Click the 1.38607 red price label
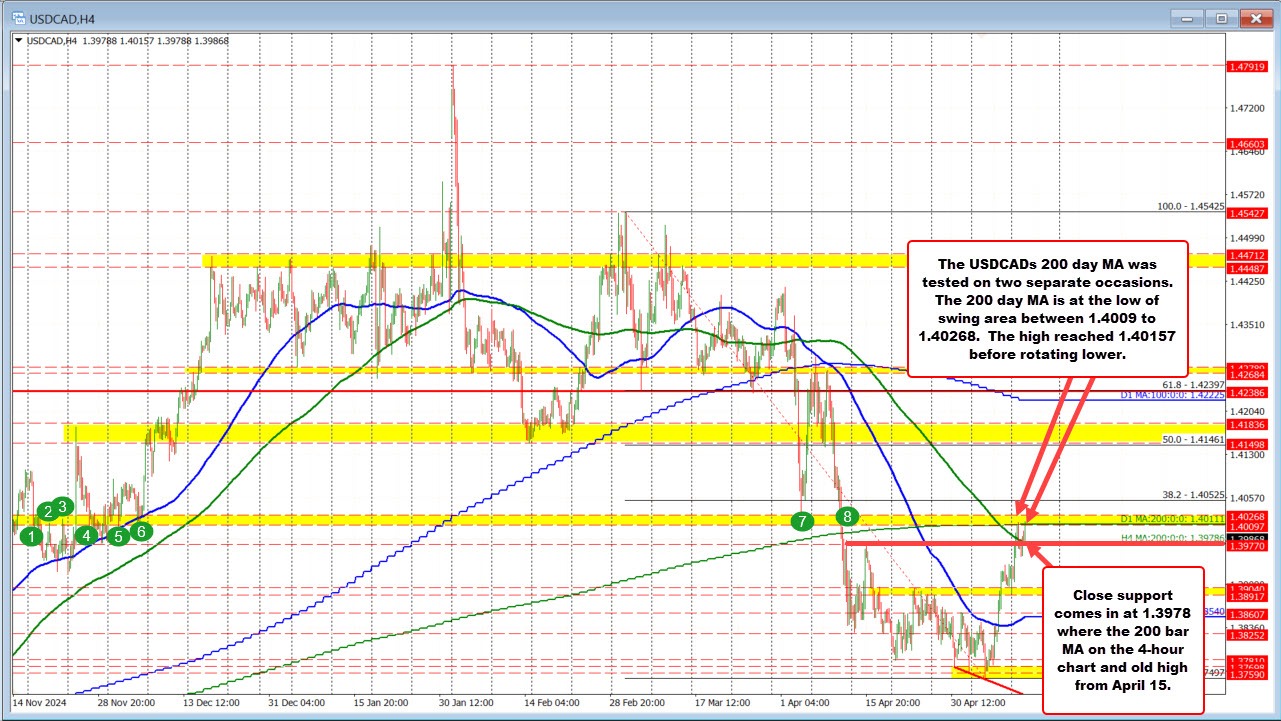 pos(1247,613)
